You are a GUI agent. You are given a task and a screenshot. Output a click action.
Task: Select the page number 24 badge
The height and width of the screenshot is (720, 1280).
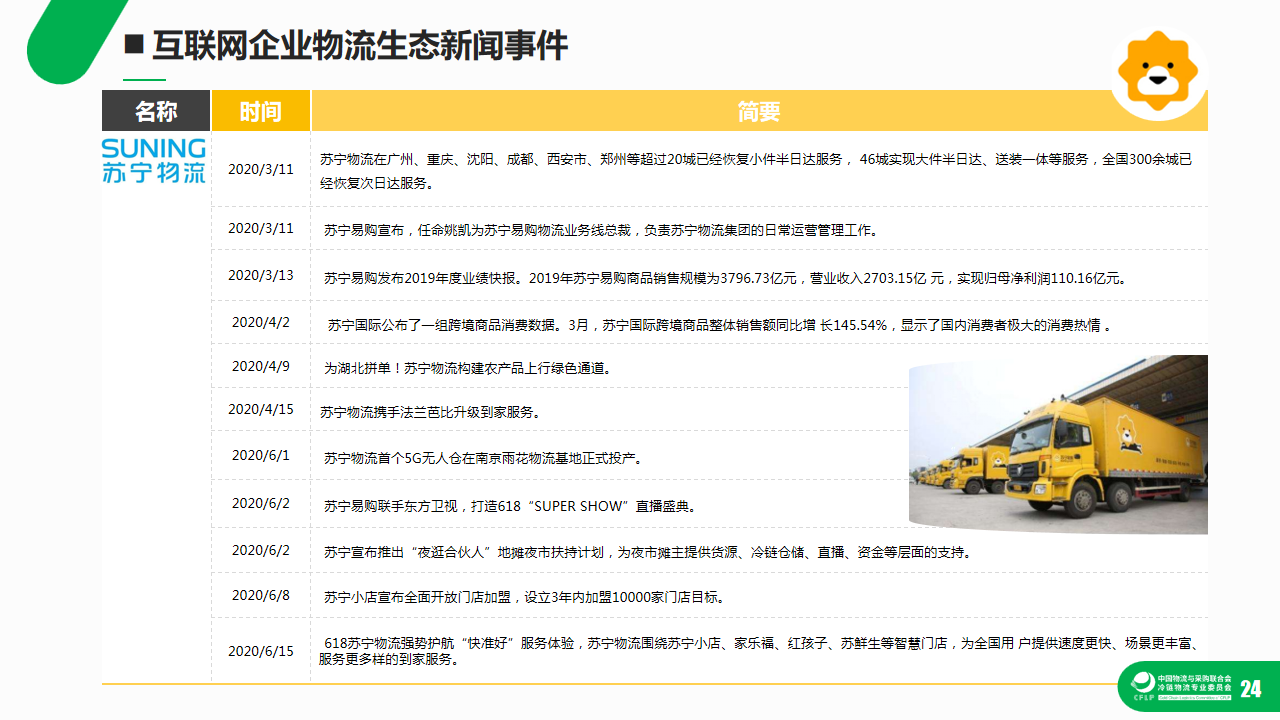click(x=1250, y=688)
